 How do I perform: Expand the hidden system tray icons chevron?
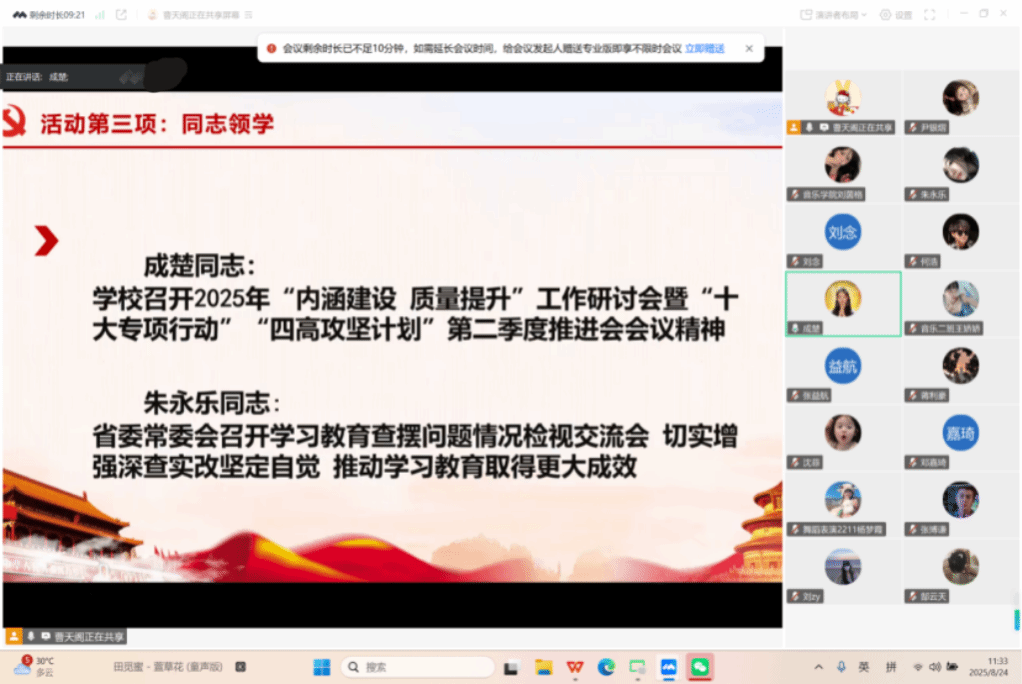tap(818, 667)
